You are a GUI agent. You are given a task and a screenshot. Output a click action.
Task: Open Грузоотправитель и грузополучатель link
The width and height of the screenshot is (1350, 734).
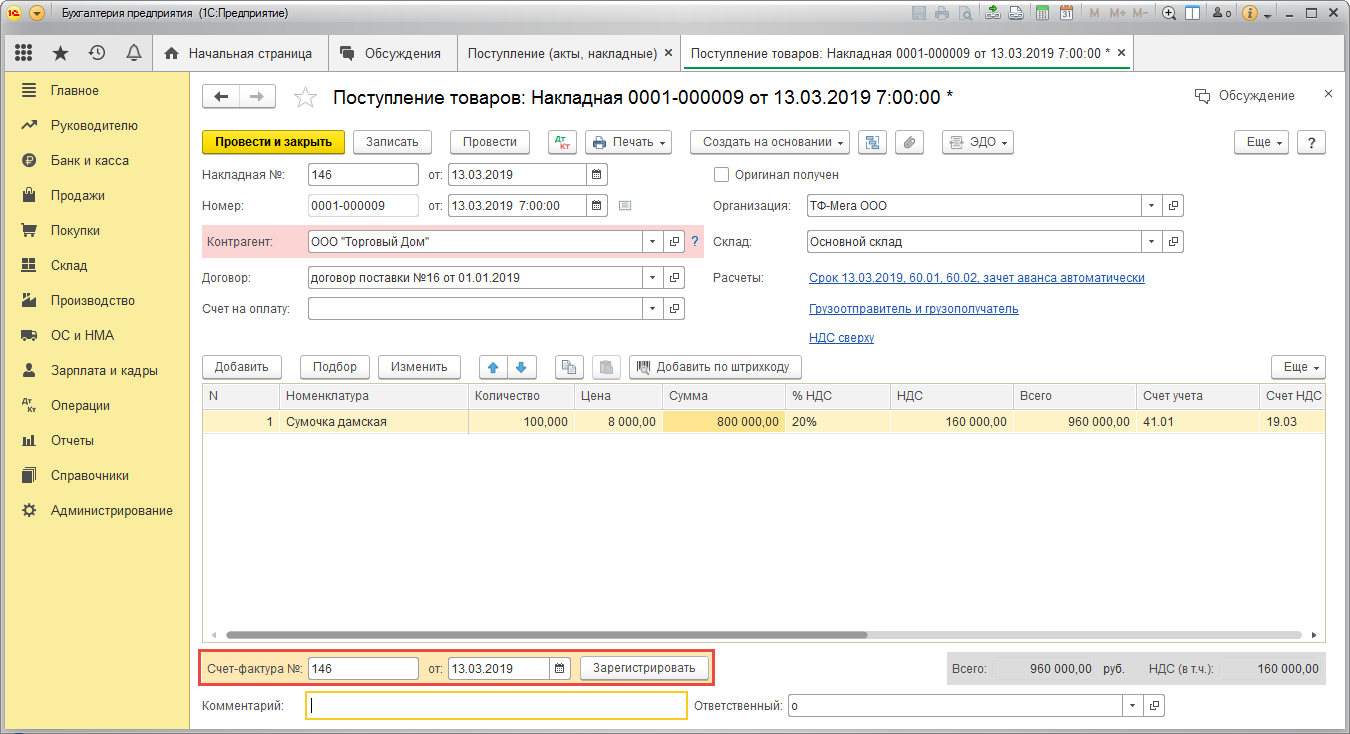[914, 309]
